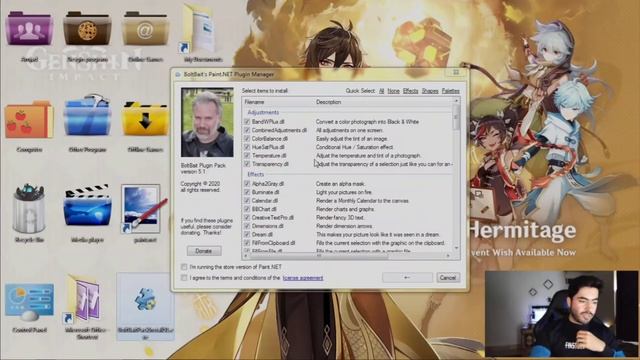This screenshot has width=640, height=360.
Task: Uncheck the FillFromClipboard.dll checkbox
Action: (247, 243)
